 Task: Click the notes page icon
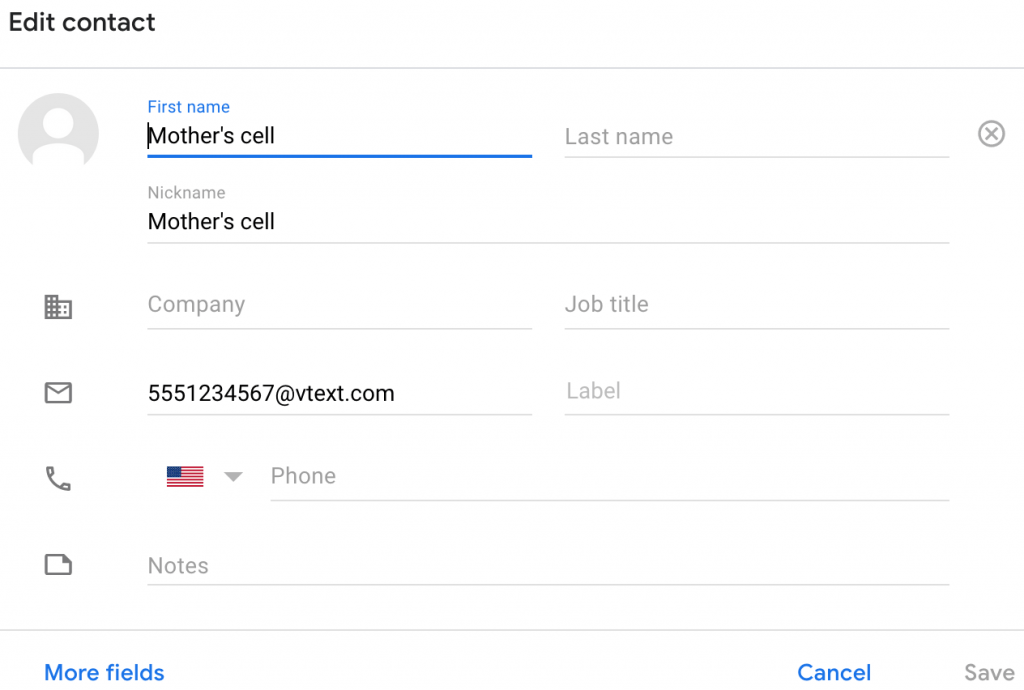click(x=58, y=566)
